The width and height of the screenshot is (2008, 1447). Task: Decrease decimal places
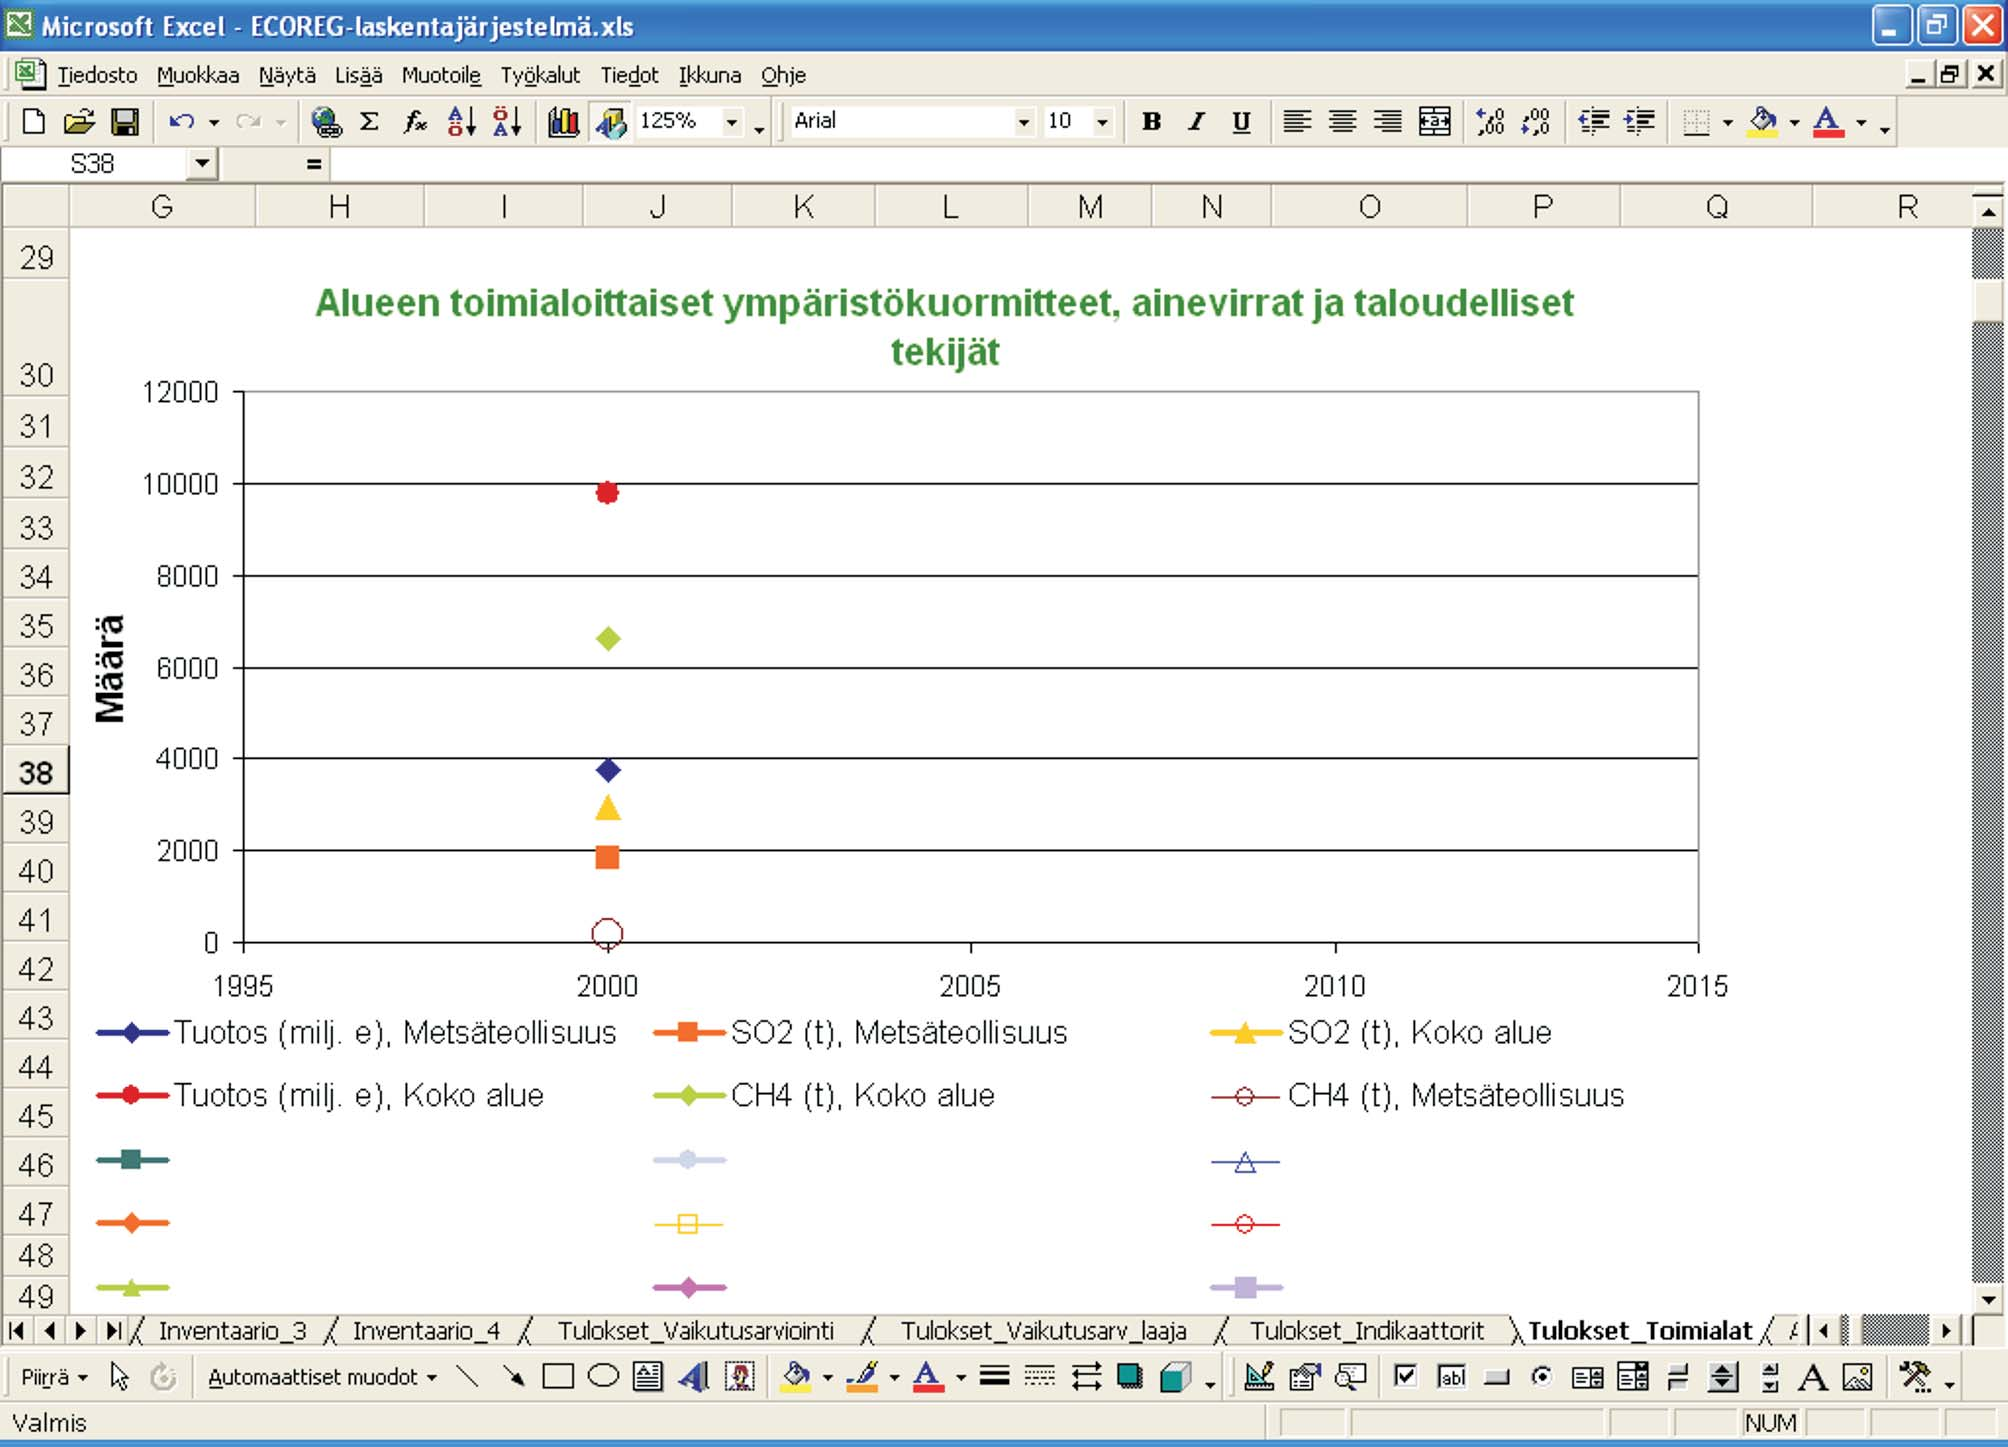tap(1535, 122)
